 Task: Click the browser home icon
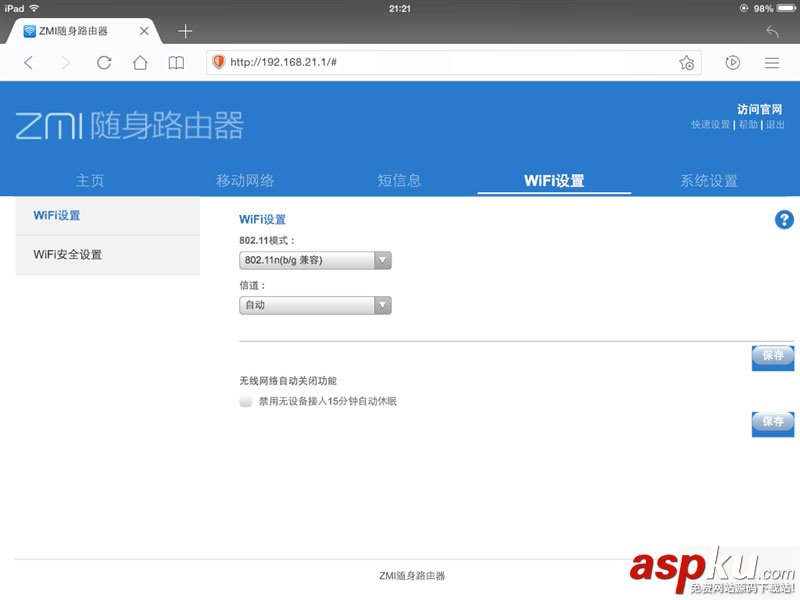[140, 62]
